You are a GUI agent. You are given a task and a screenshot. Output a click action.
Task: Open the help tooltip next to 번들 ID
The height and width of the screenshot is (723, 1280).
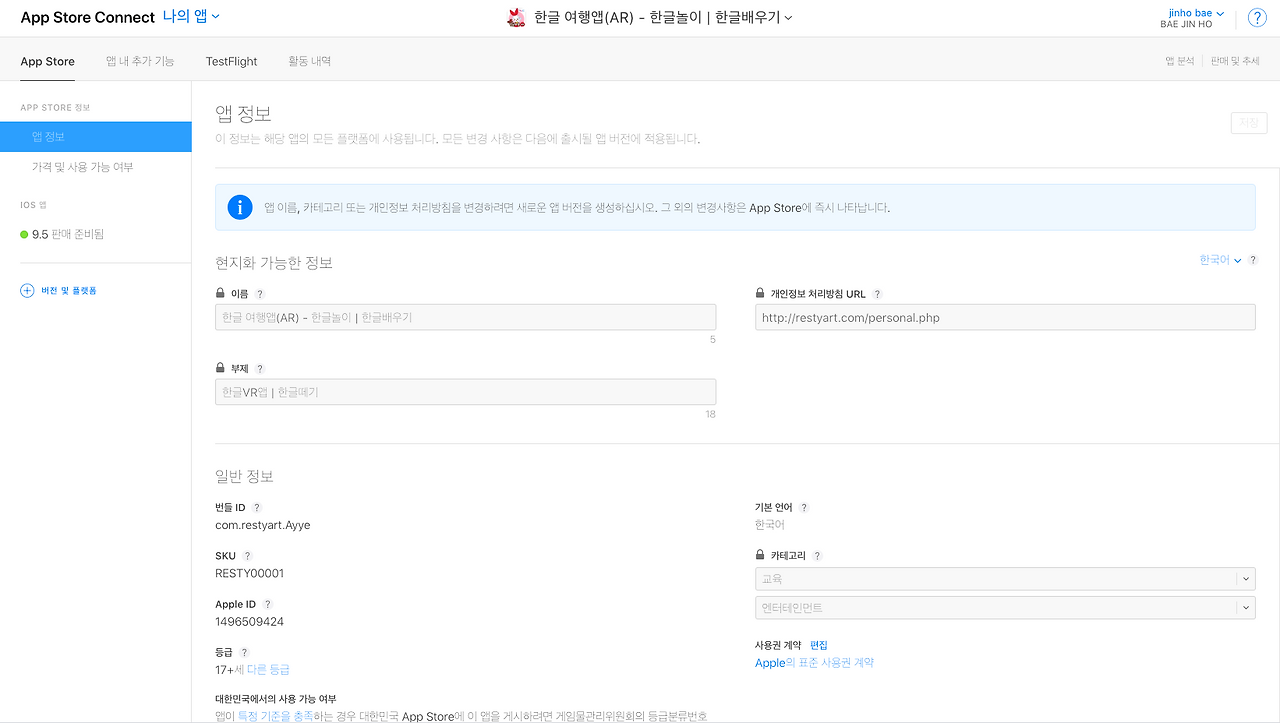coord(256,508)
